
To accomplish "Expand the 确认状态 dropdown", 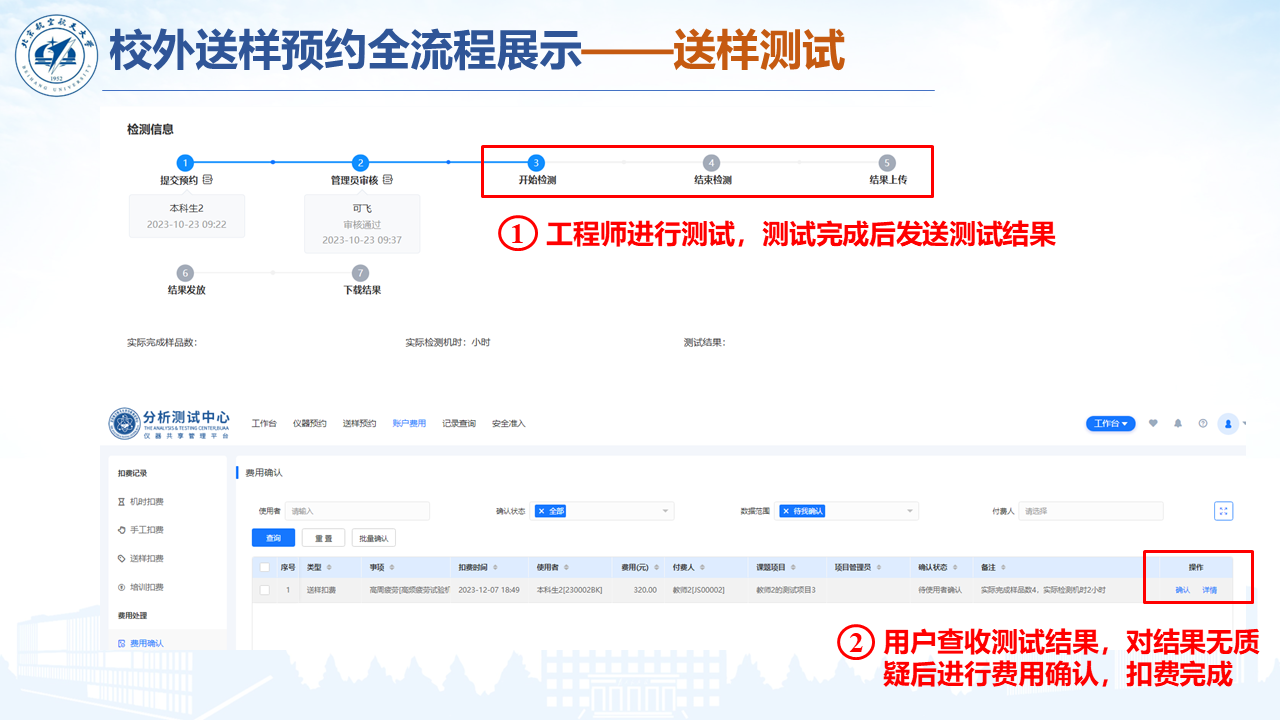I will click(666, 511).
